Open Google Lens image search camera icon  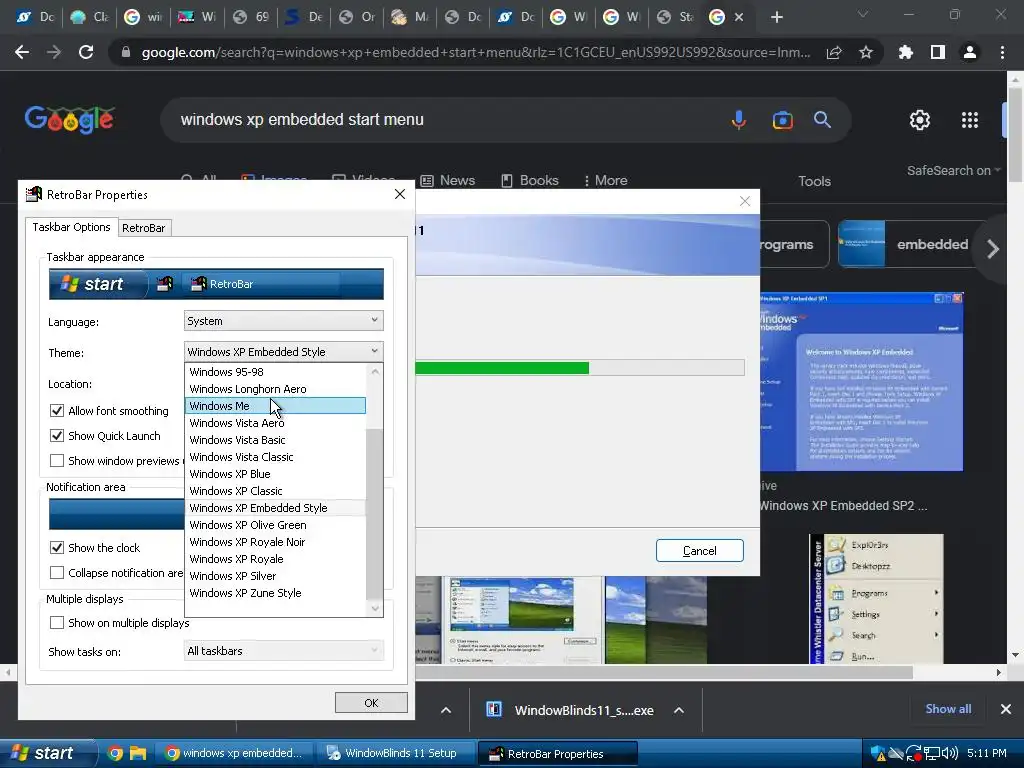pos(782,120)
